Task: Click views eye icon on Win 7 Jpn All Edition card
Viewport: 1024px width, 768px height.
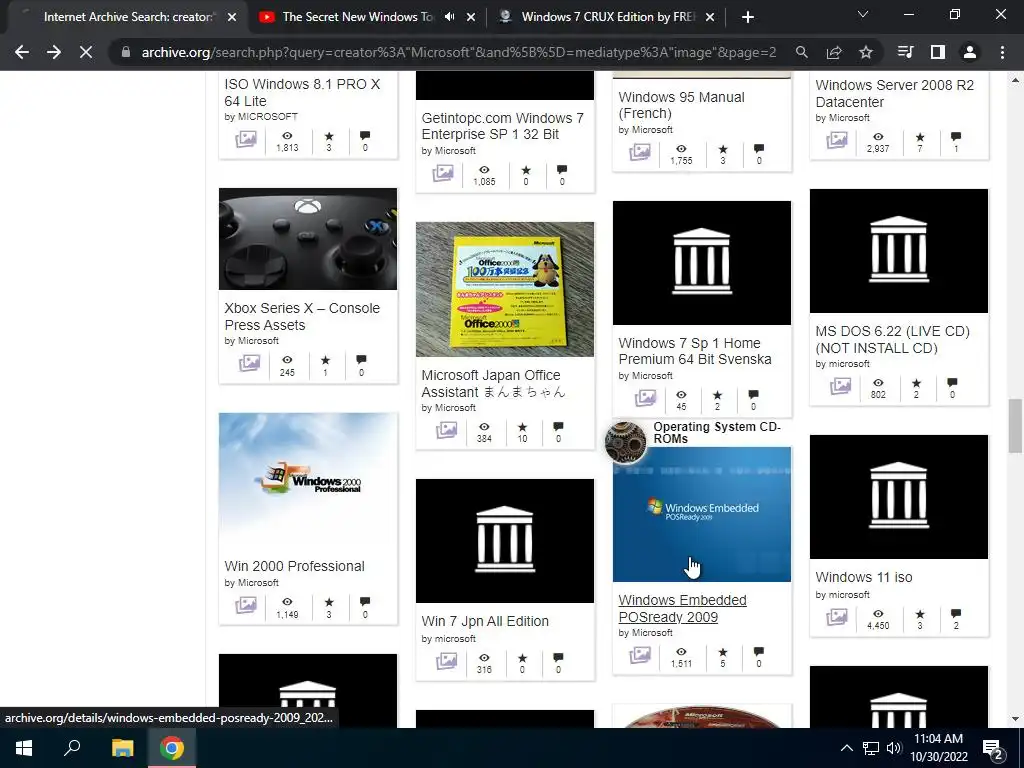Action: click(484, 658)
